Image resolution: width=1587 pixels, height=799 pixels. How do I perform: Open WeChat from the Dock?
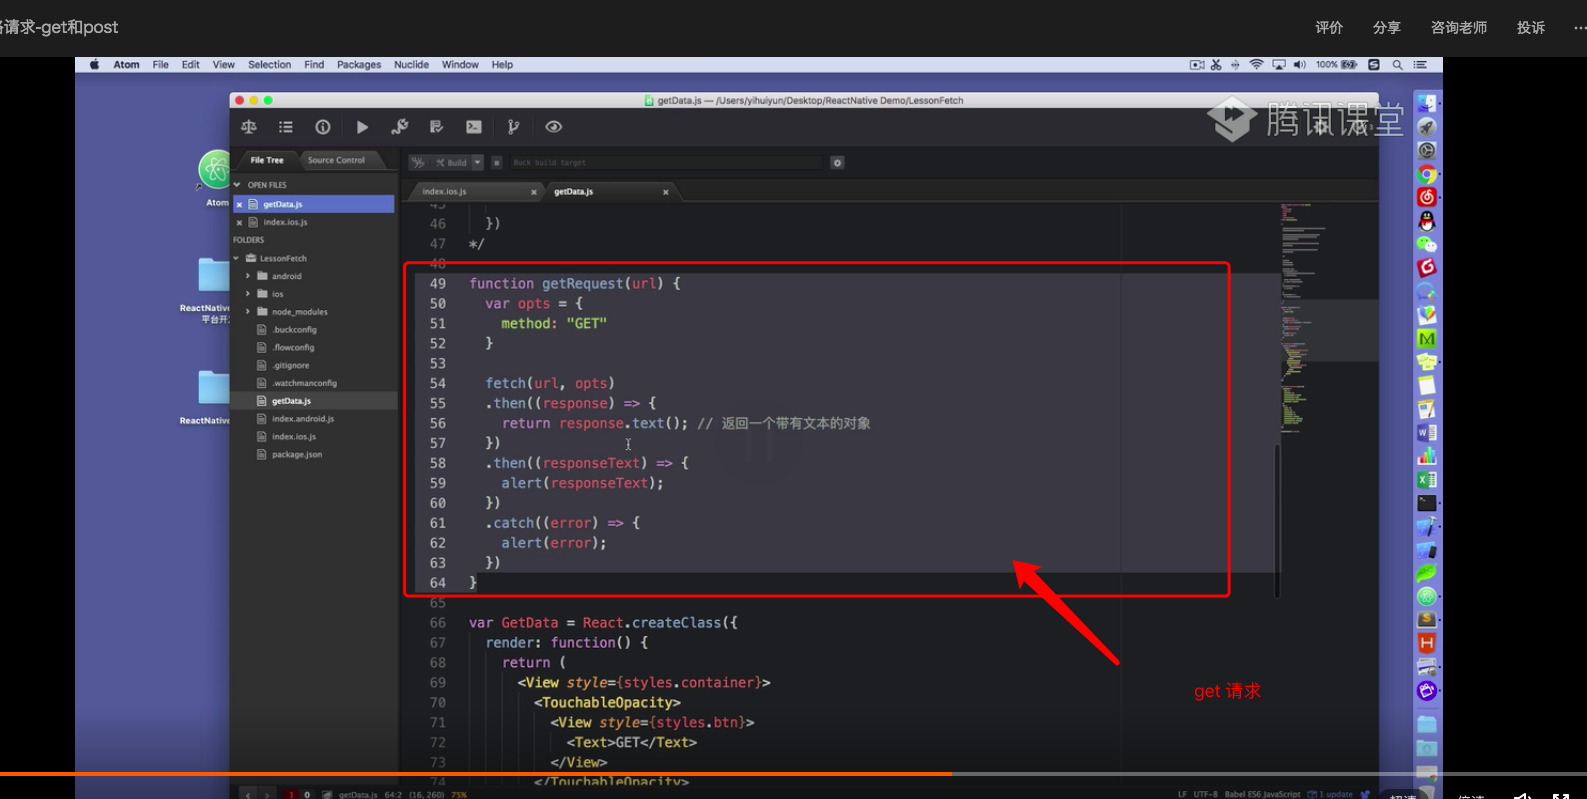coord(1427,244)
